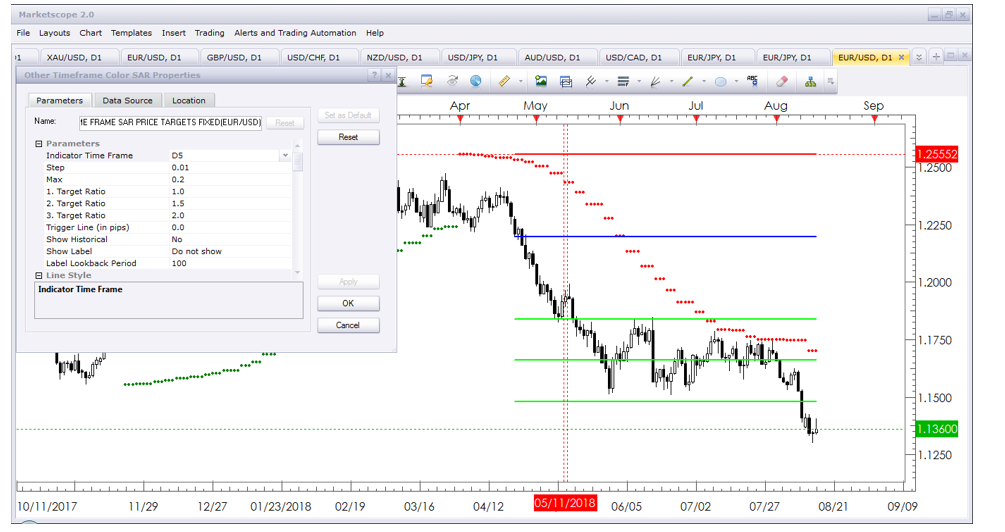Switch to NZD/USD, D1 chart tab
The height and width of the screenshot is (532, 1005).
394,57
